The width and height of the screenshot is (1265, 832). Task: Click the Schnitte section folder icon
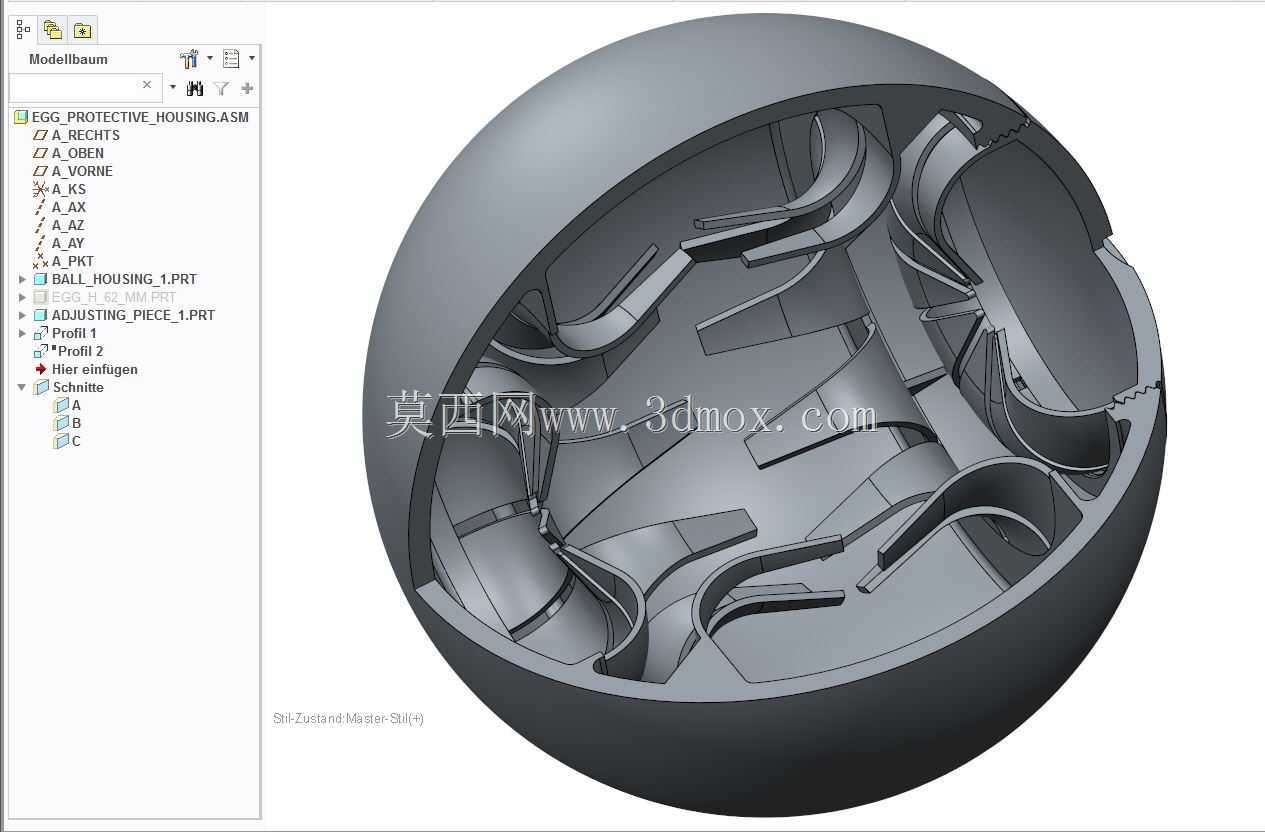[41, 387]
